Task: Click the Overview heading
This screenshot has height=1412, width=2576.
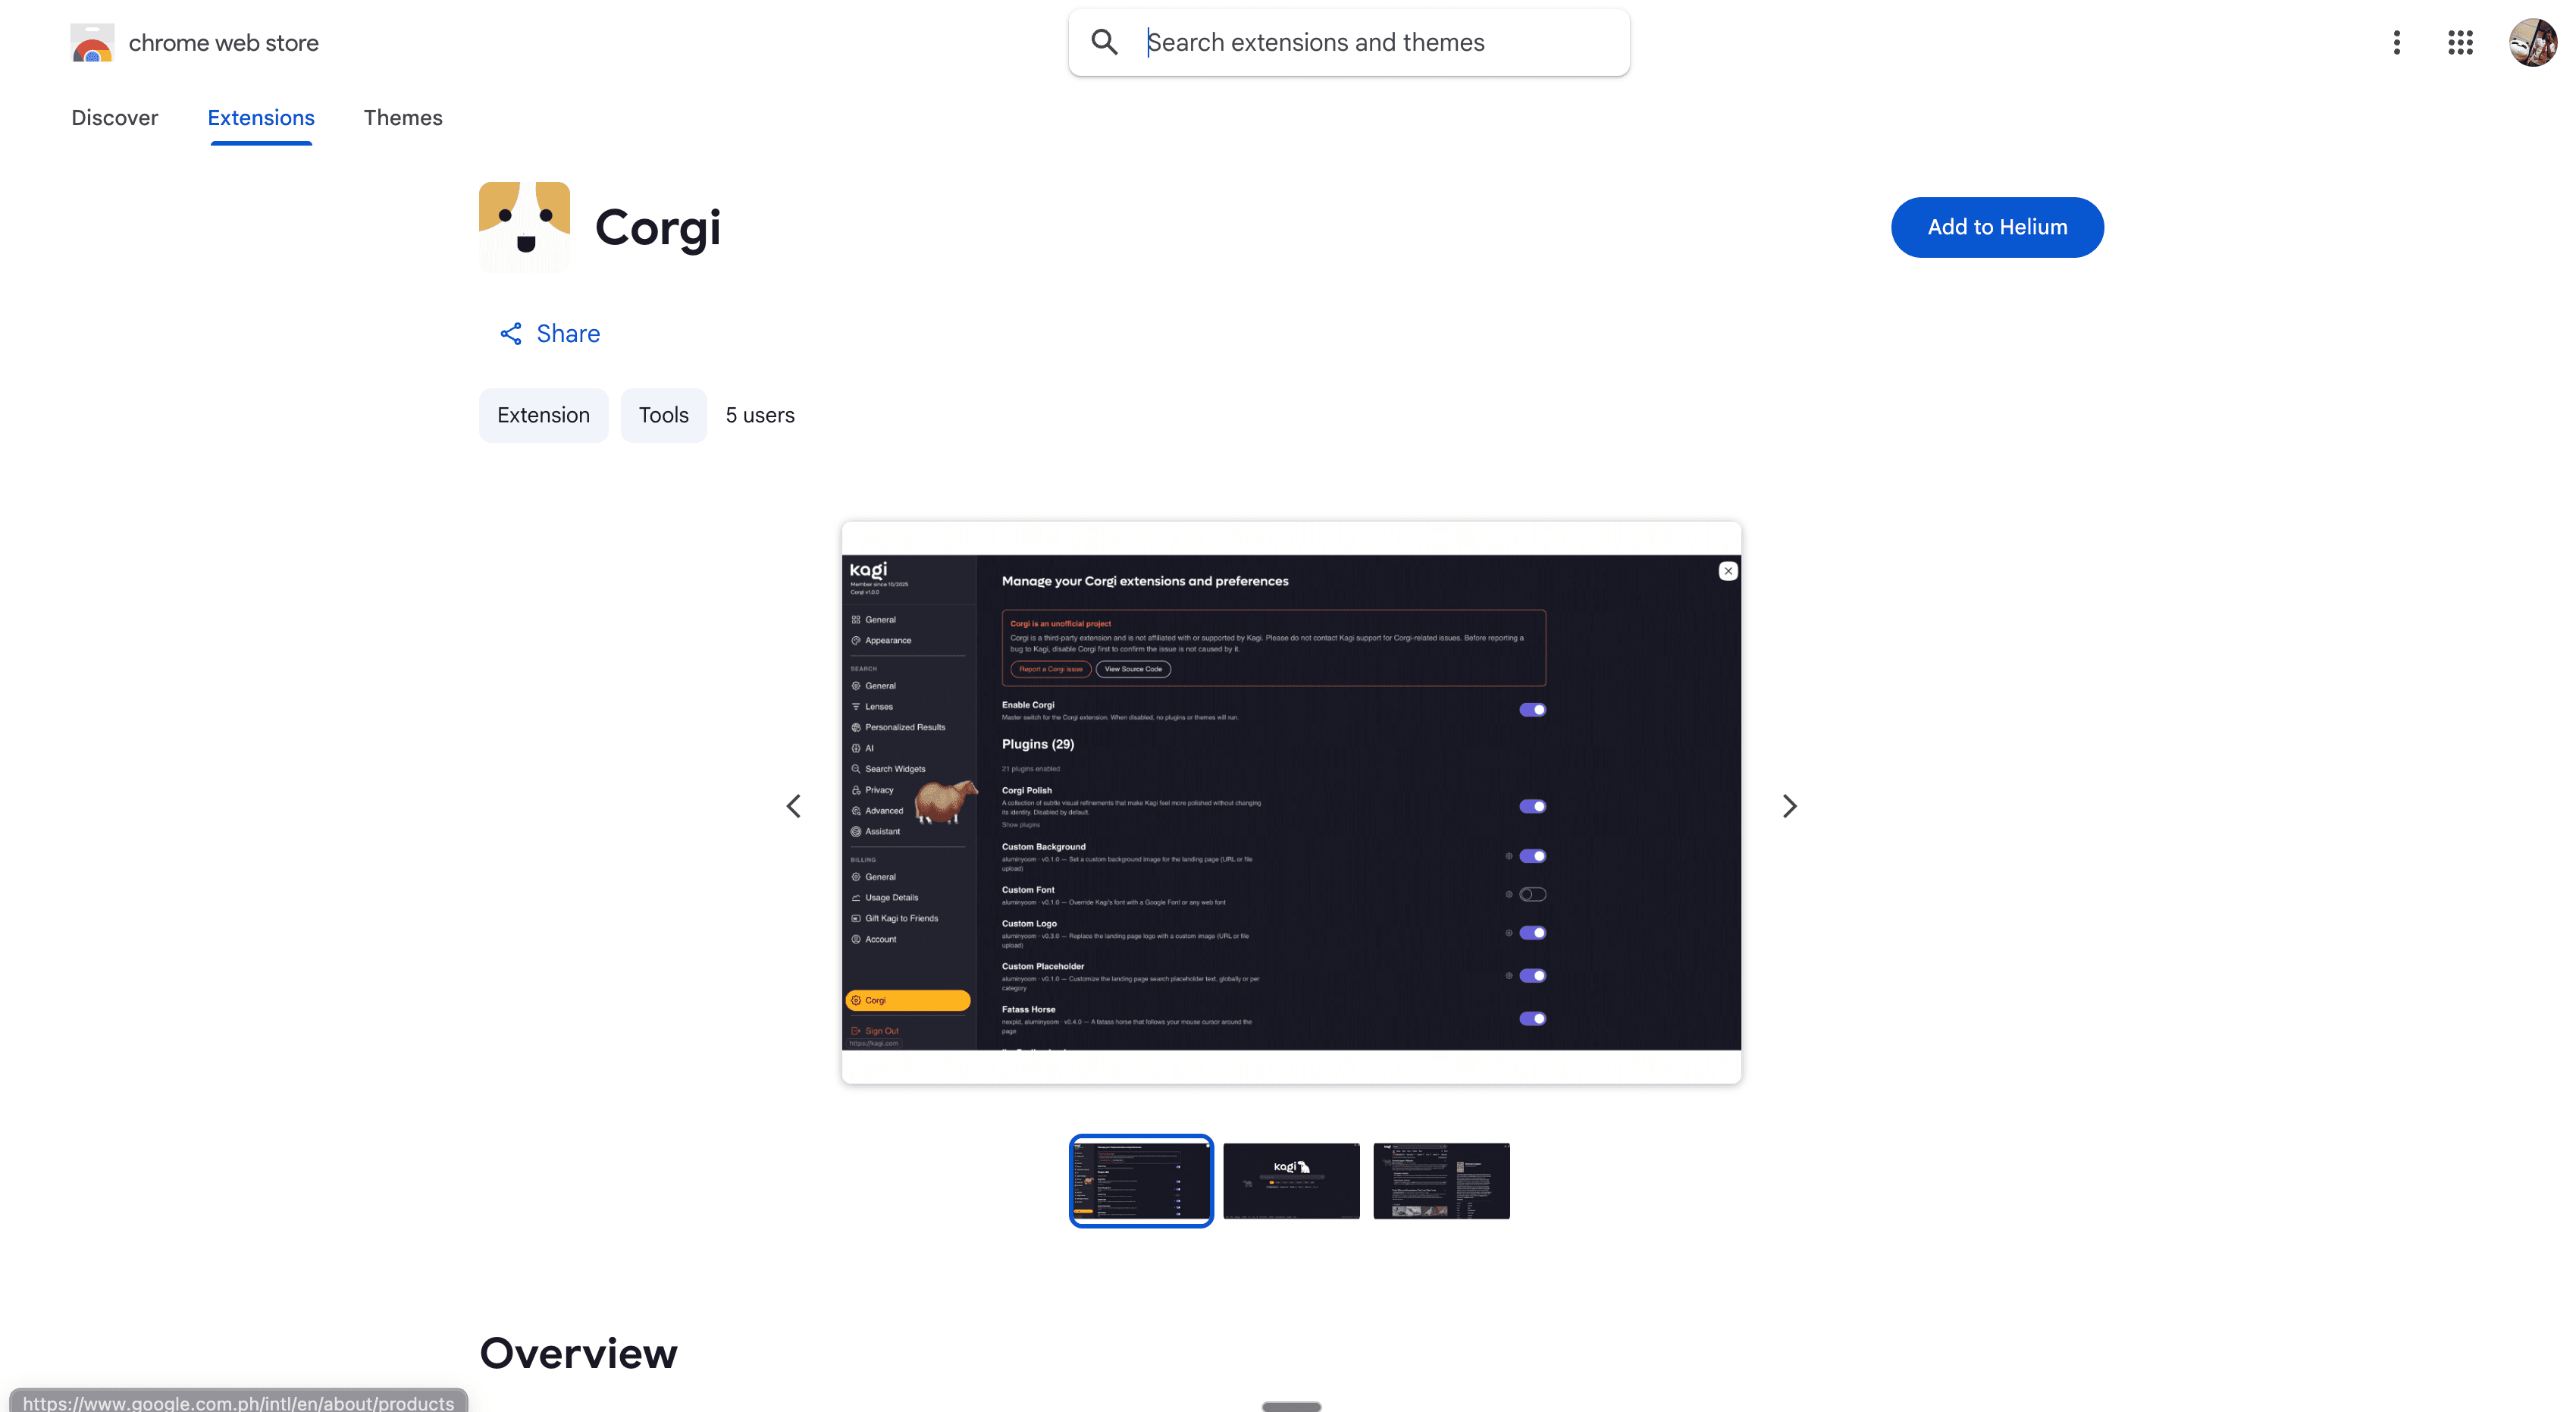Action: click(x=578, y=1353)
